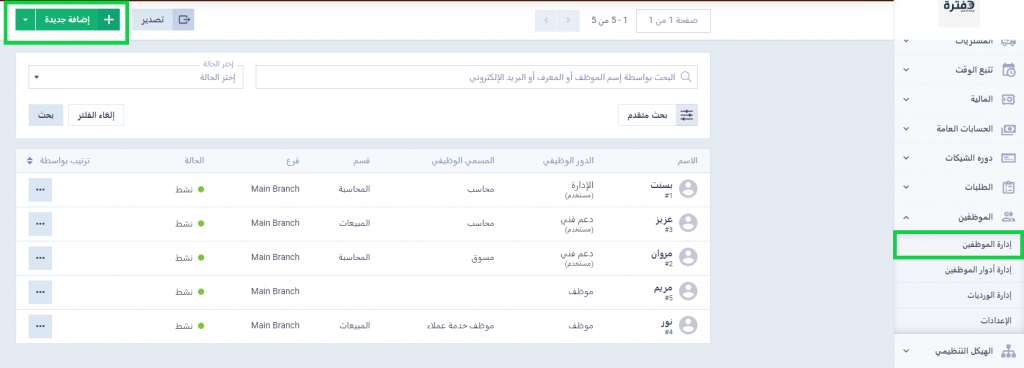This screenshot has width=1024, height=368.
Task: Click the تتبع الوقت time tracking icon
Action: point(1008,69)
